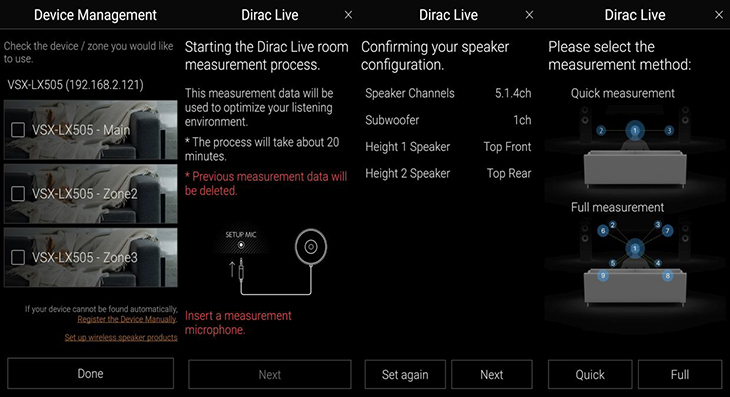The image size is (730, 397).
Task: Choose the Full measurement button
Action: pos(680,375)
